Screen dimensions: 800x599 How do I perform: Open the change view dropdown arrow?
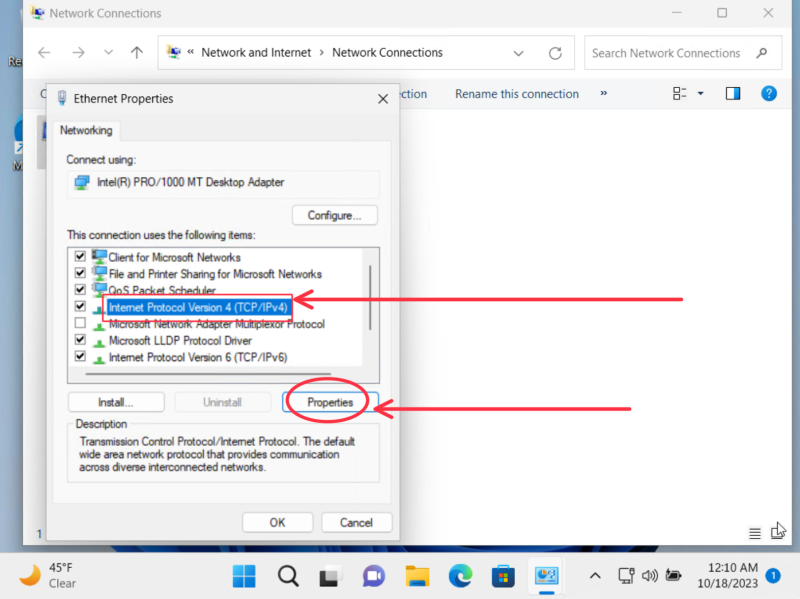[700, 93]
